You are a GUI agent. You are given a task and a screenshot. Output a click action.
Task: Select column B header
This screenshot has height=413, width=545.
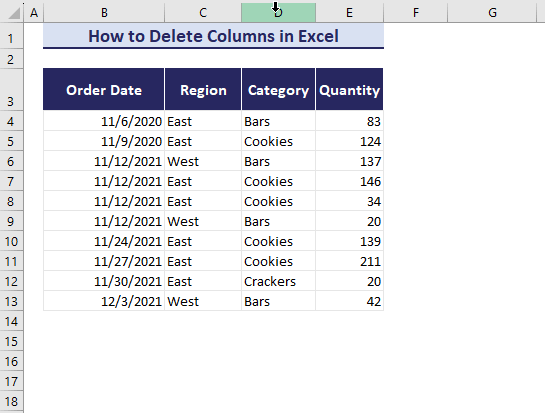coord(104,13)
